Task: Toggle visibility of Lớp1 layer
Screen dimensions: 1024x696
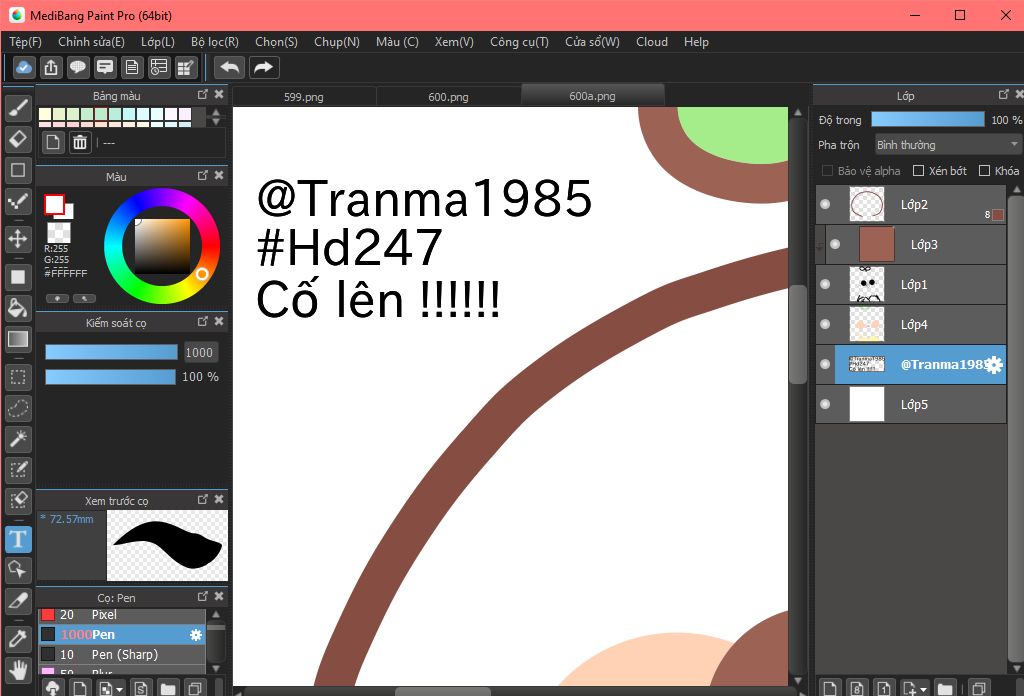Action: [825, 284]
